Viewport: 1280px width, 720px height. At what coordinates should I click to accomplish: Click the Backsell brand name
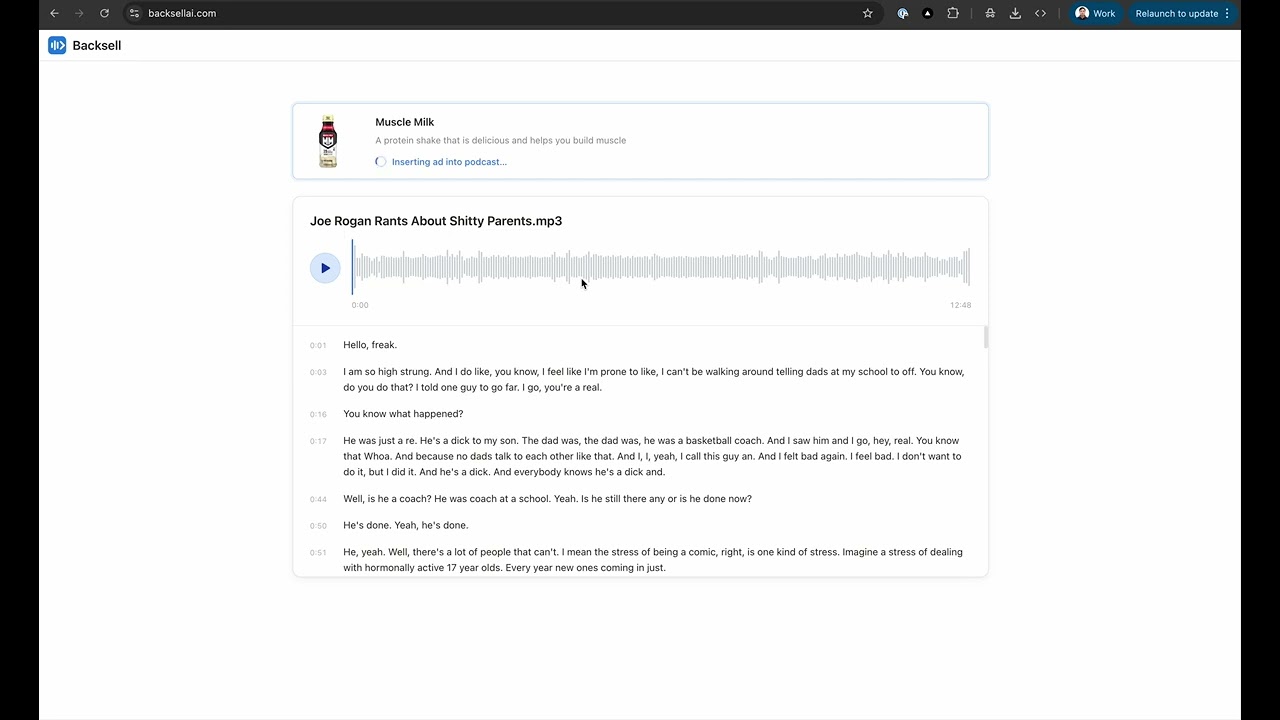[x=97, y=45]
